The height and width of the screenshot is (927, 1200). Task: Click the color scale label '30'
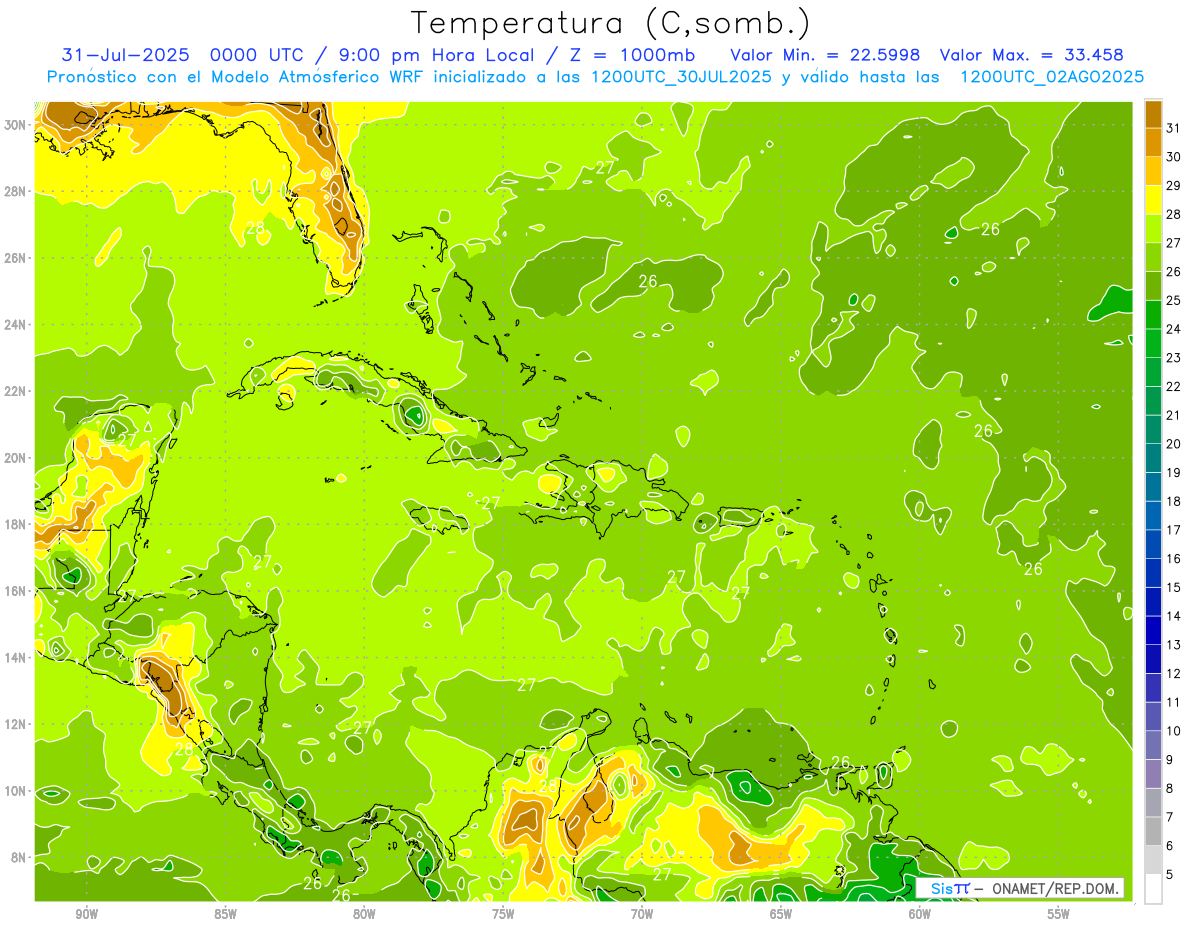click(x=1174, y=157)
